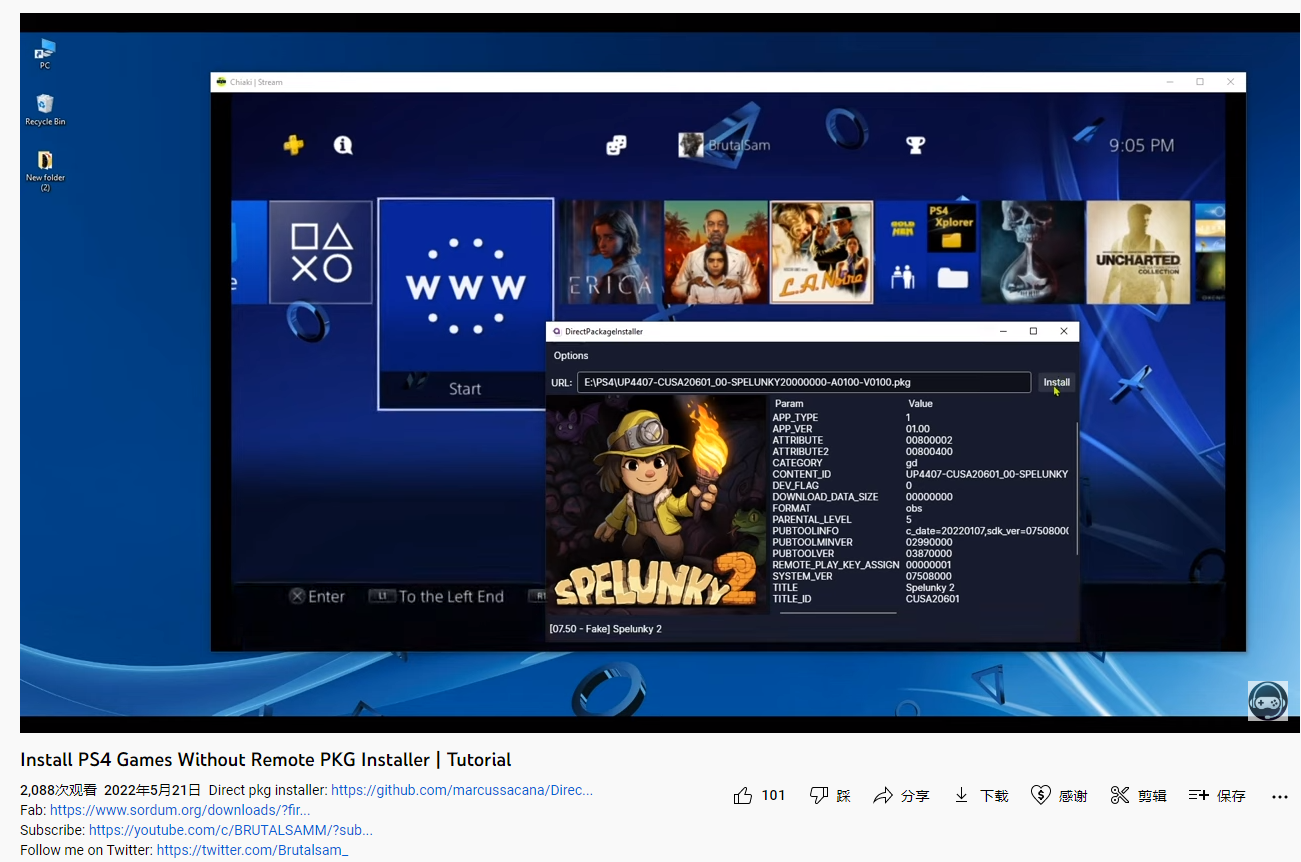This screenshot has height=862, width=1301.
Task: Open the PS4 friends faces icon
Action: [616, 146]
